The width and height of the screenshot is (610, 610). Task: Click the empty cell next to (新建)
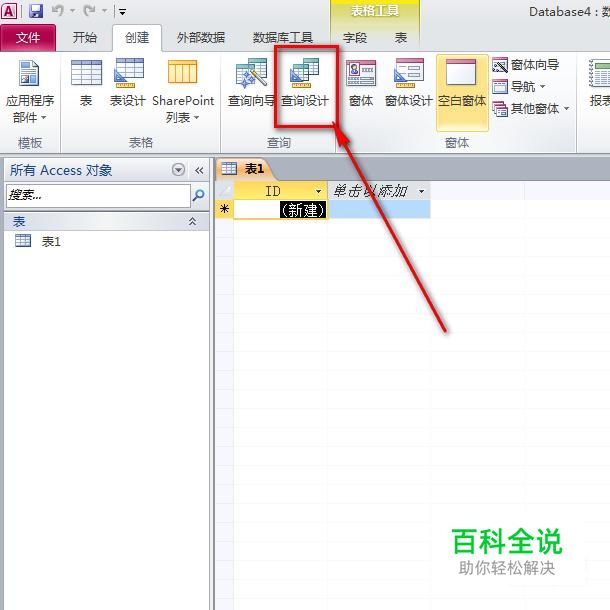click(379, 209)
